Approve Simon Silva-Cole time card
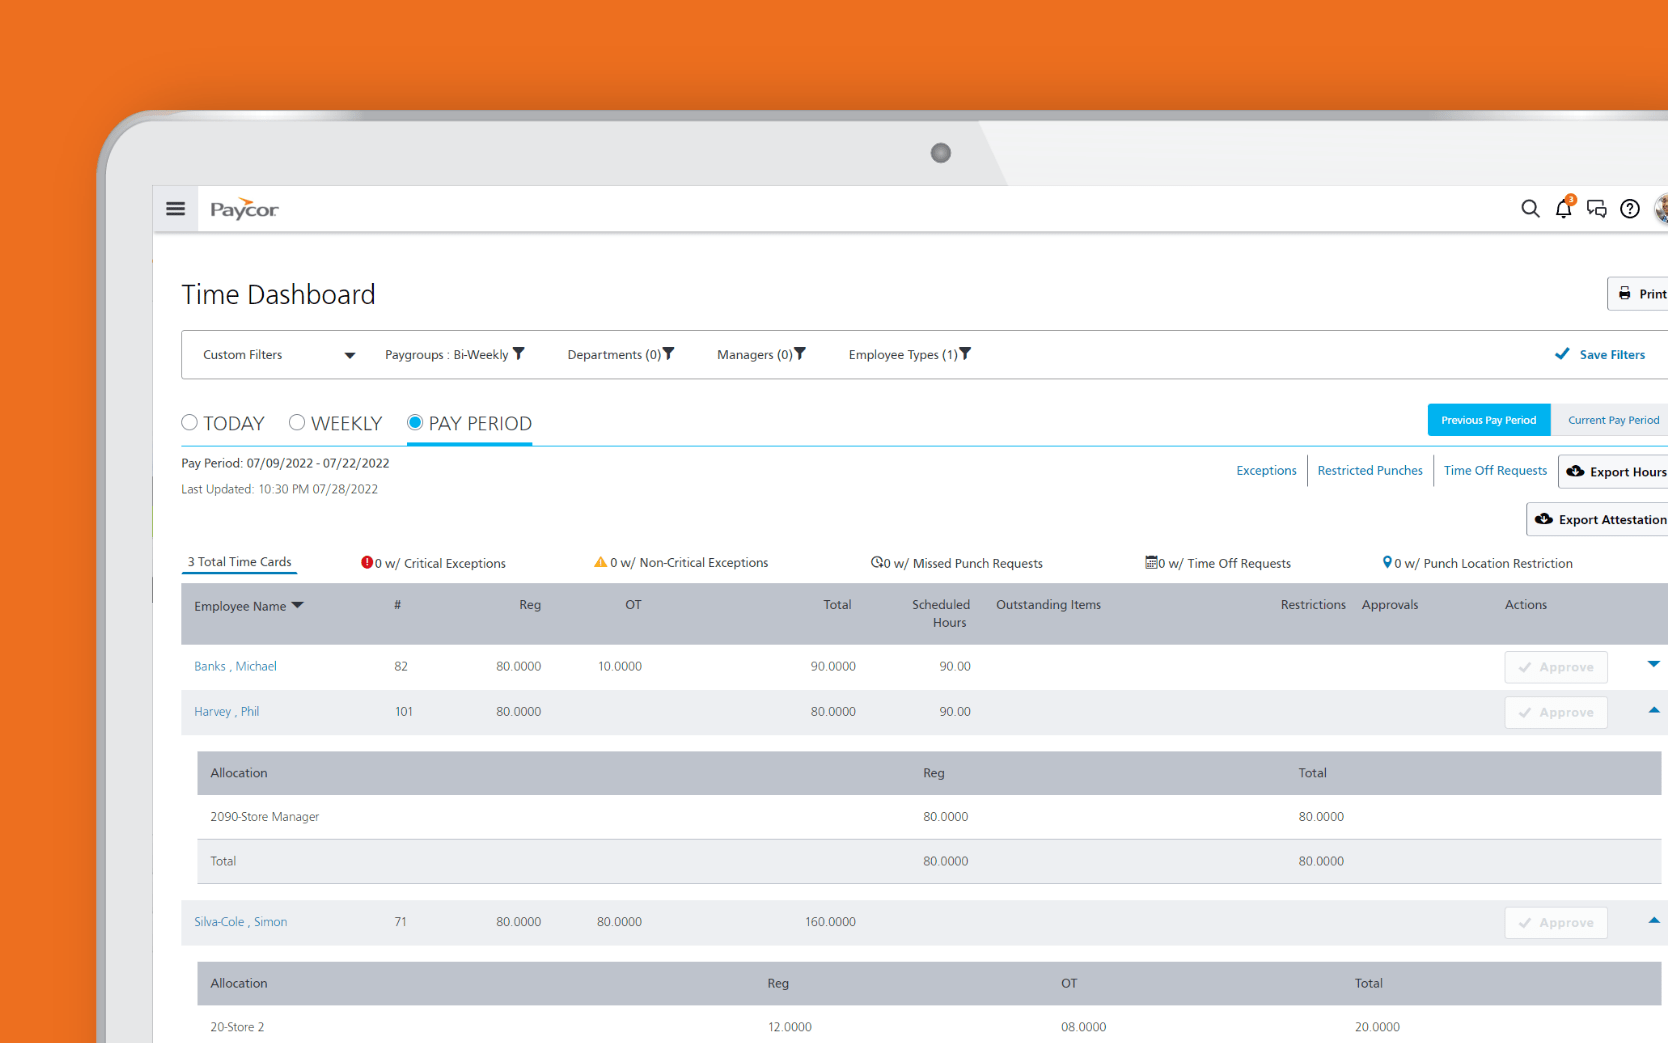1668x1043 pixels. [1556, 922]
